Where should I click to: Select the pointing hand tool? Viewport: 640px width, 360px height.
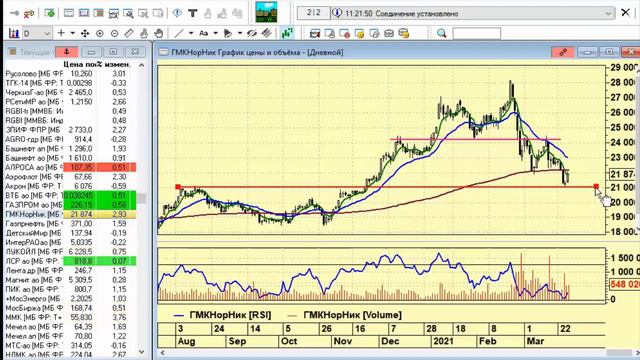coord(144,33)
